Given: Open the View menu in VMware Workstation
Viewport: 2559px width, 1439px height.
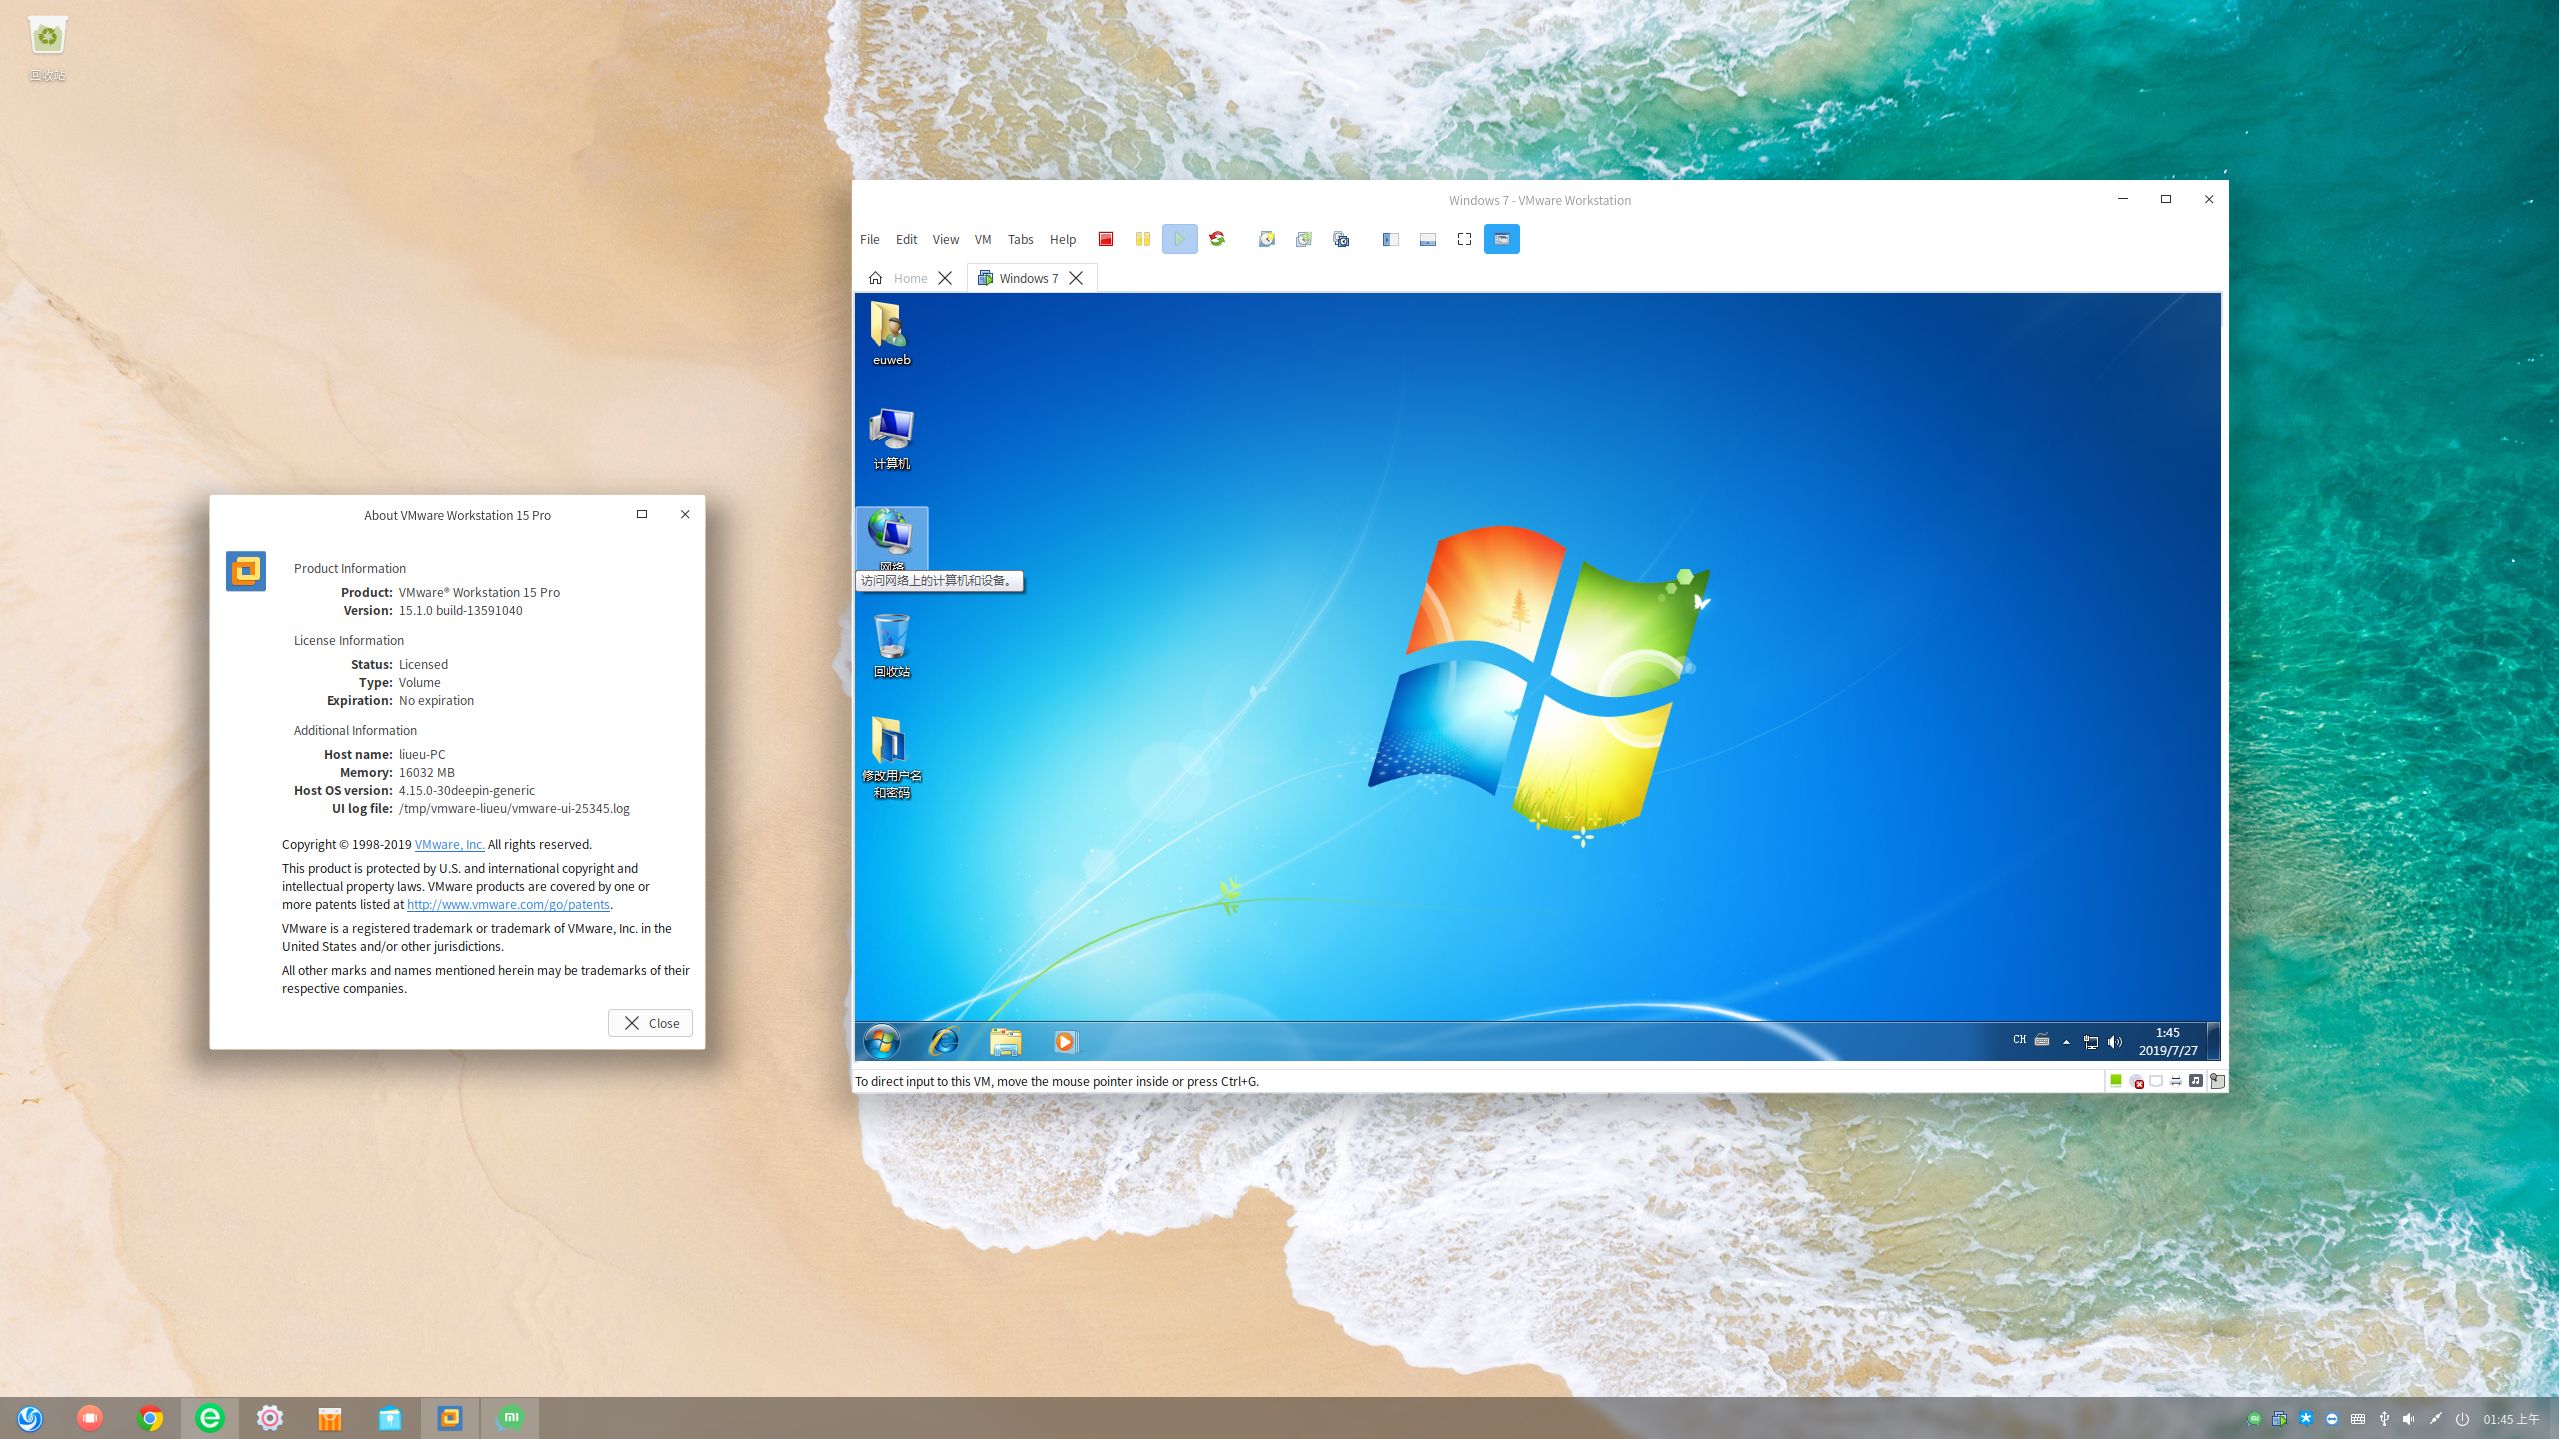Looking at the screenshot, I should (x=945, y=239).
